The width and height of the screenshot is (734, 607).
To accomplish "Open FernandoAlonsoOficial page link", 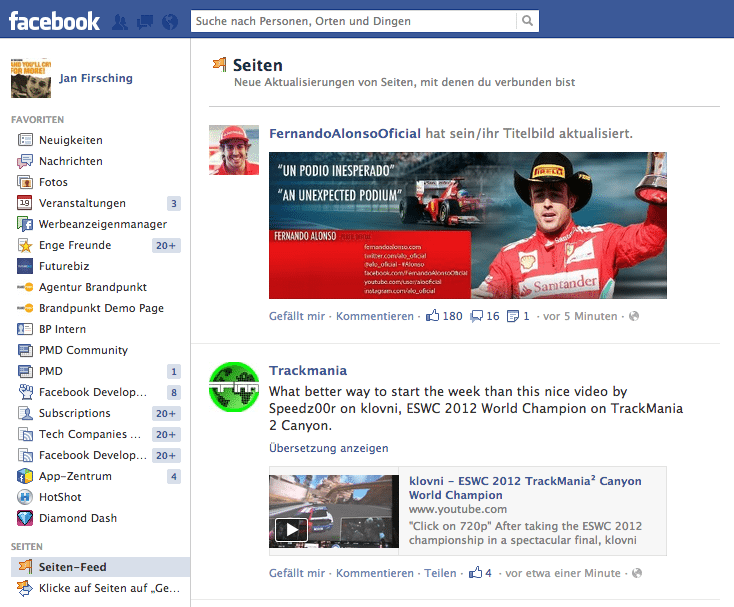I will pyautogui.click(x=345, y=133).
